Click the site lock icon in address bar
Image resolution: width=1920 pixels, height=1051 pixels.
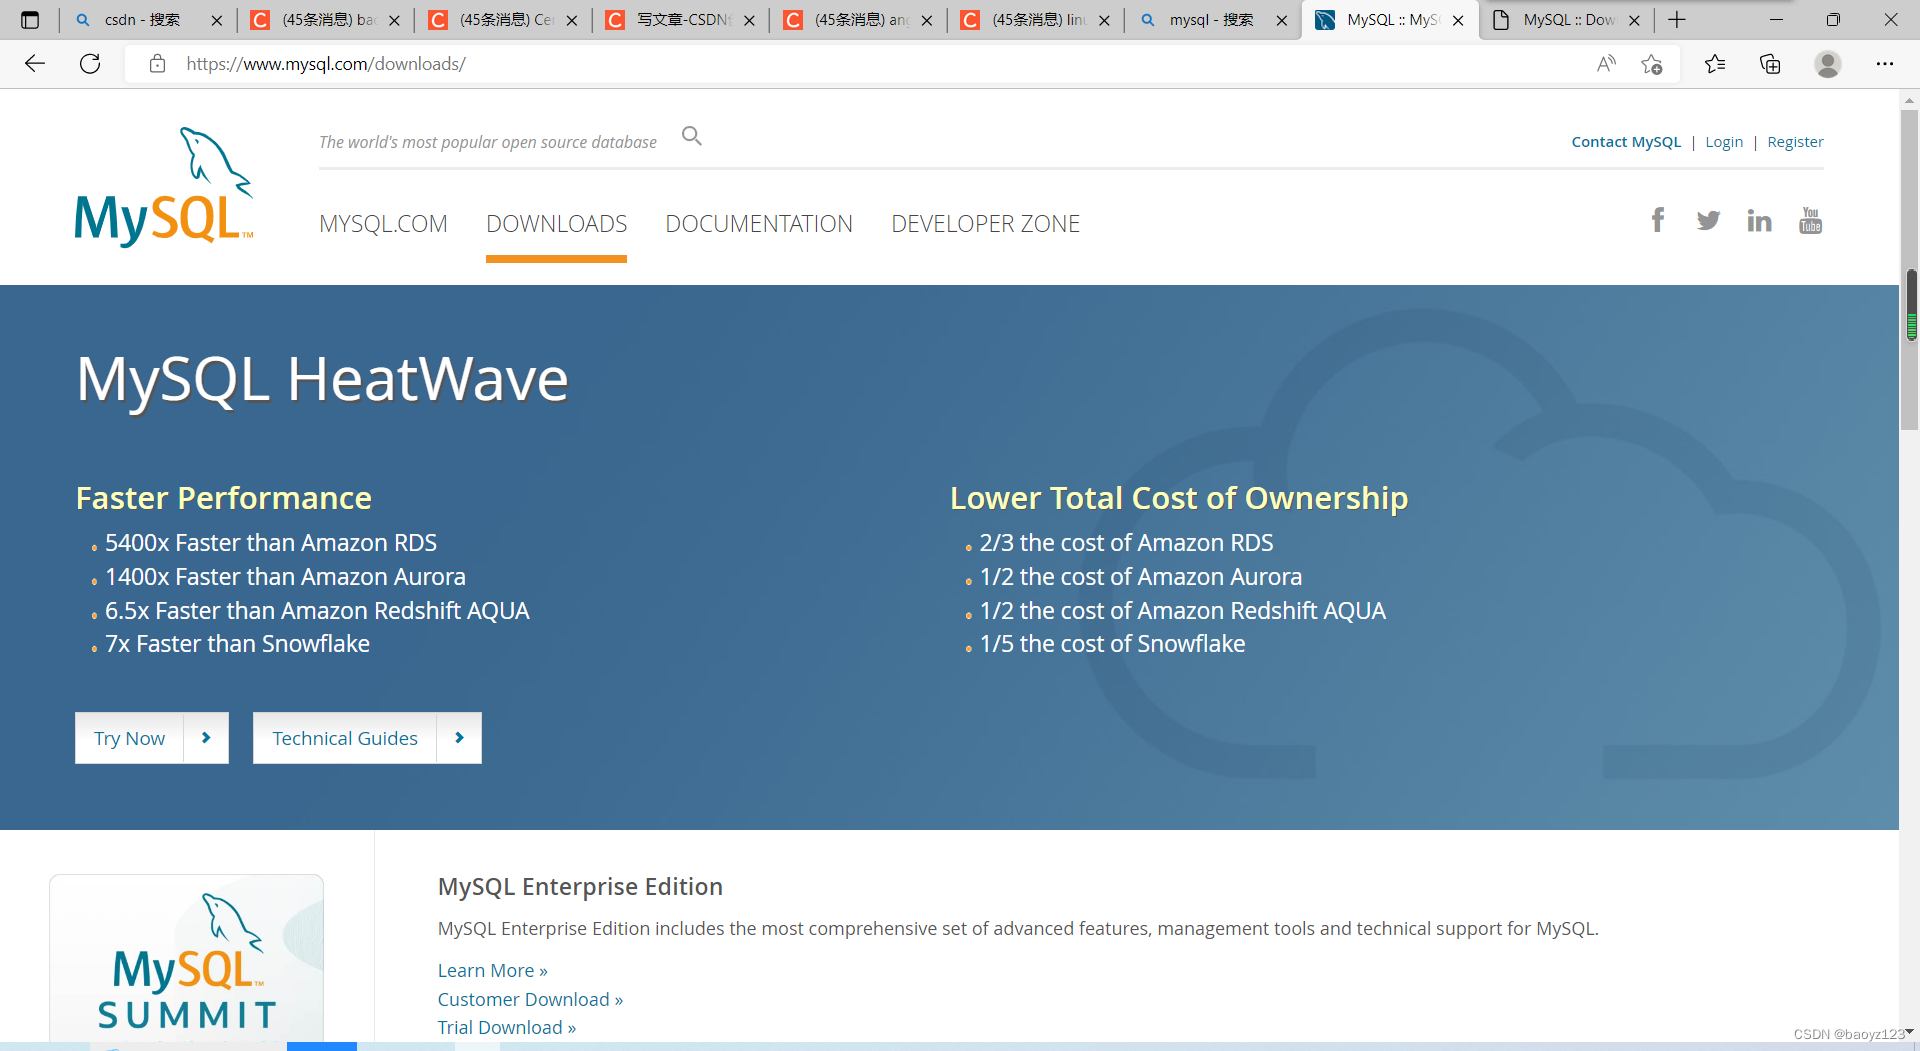point(157,64)
